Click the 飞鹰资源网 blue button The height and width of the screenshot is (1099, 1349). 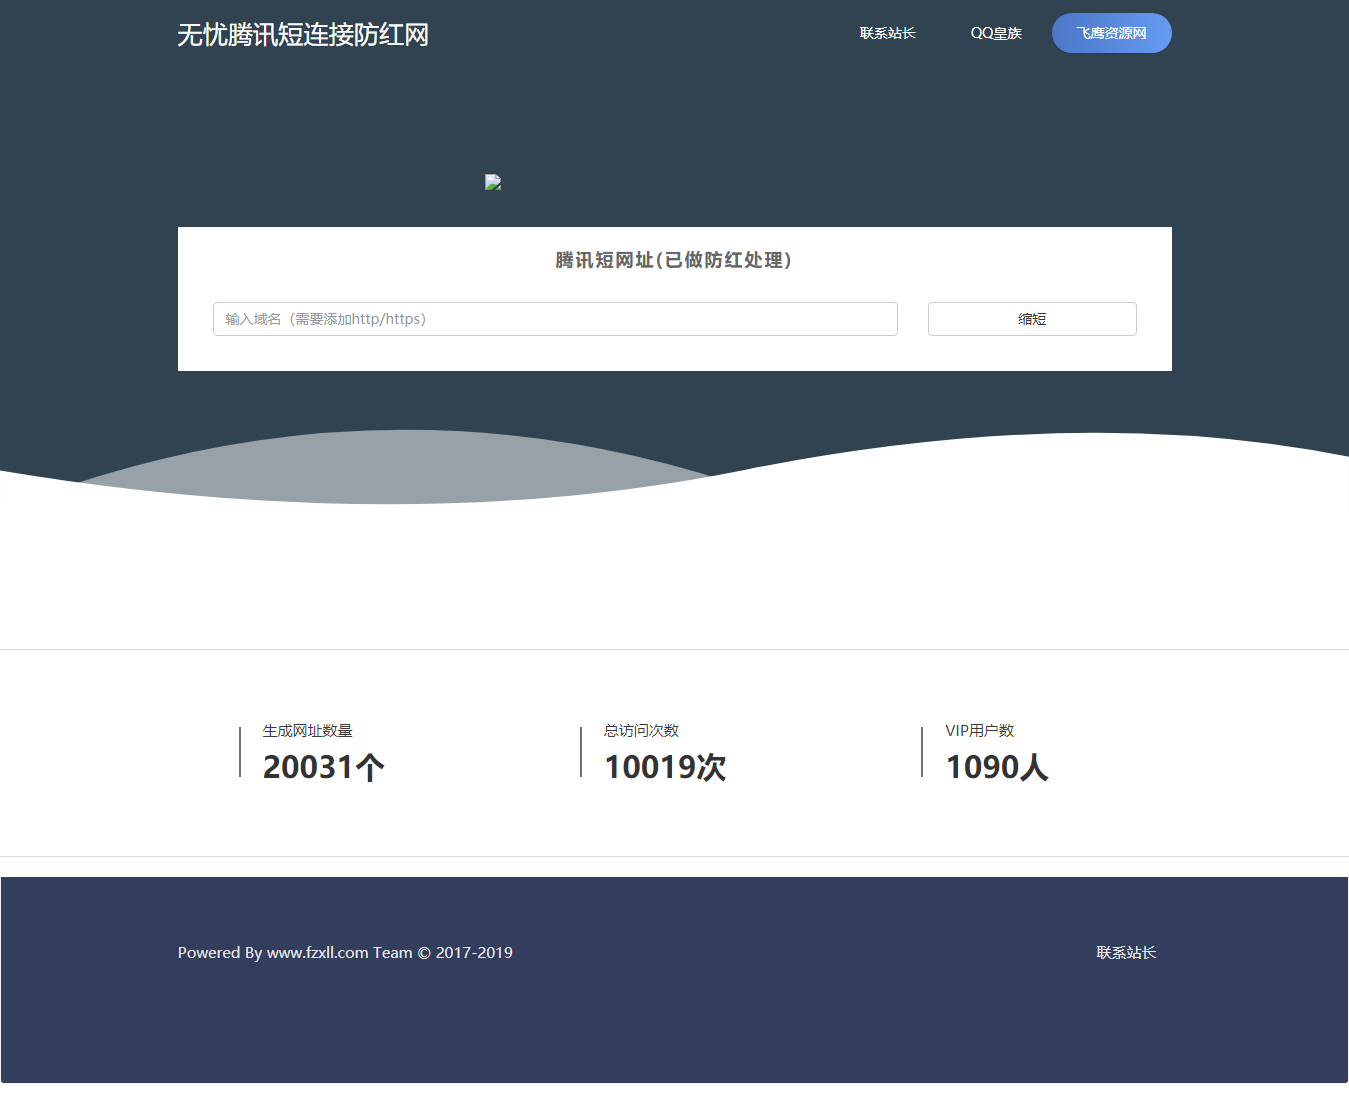[x=1112, y=33]
